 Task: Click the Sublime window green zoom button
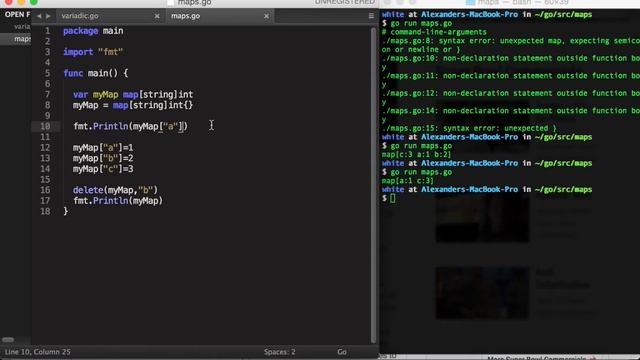click(33, 2)
